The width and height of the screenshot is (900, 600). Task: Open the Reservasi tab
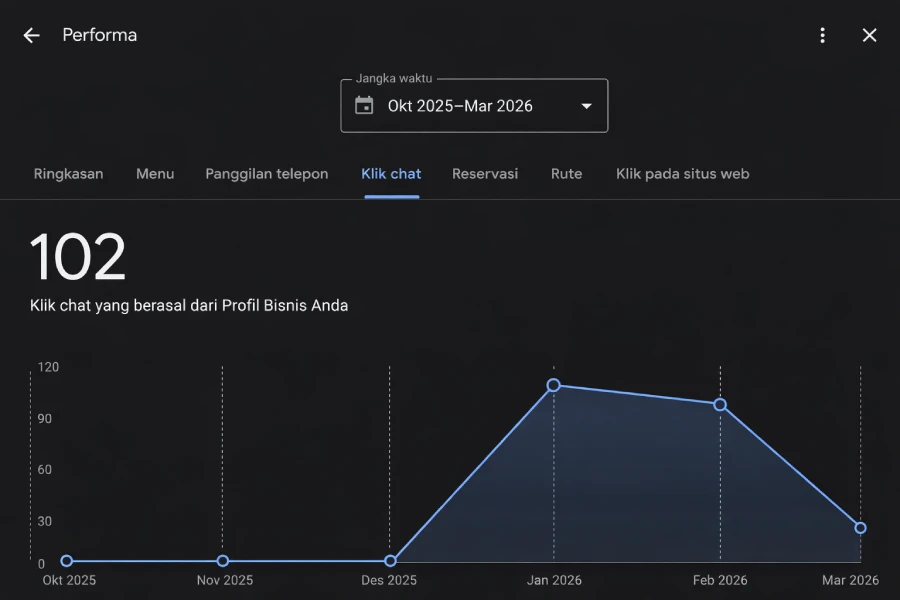[x=485, y=174]
